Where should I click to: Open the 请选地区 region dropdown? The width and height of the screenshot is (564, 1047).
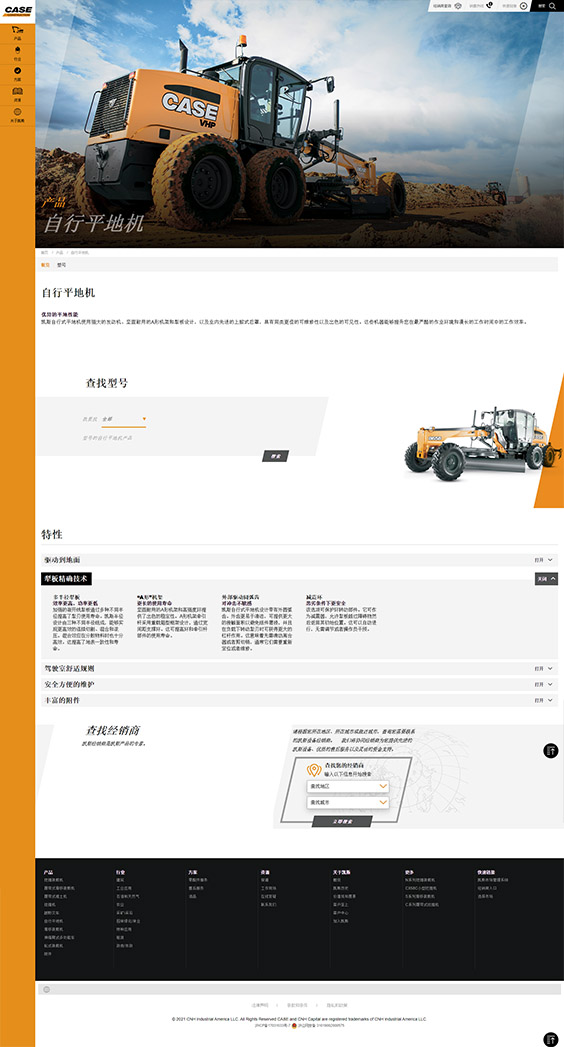click(348, 787)
